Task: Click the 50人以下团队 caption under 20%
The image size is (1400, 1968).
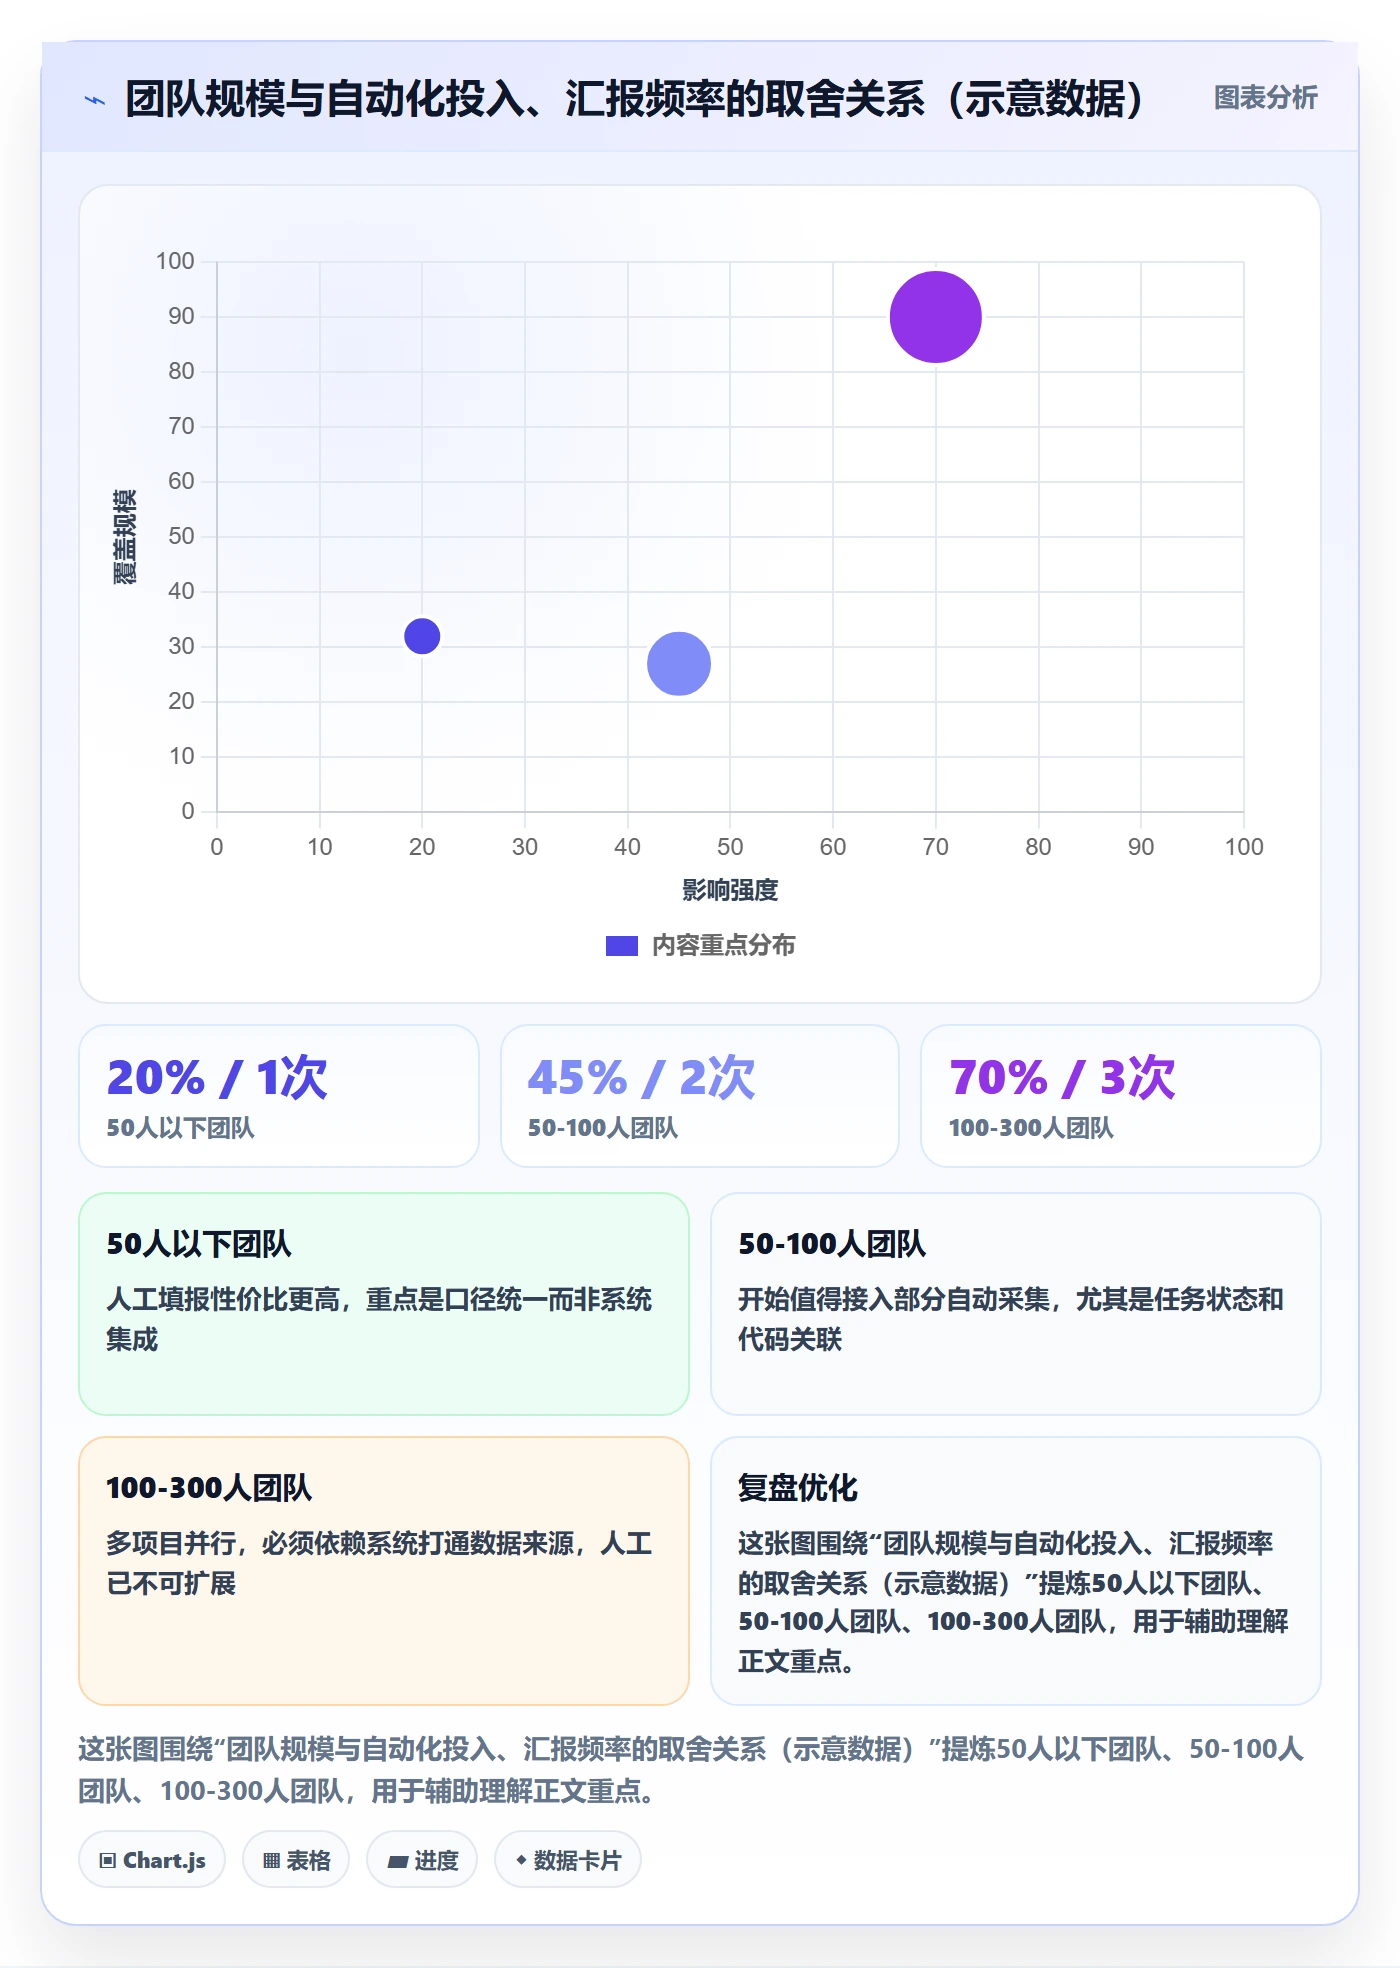Action: pyautogui.click(x=181, y=1128)
